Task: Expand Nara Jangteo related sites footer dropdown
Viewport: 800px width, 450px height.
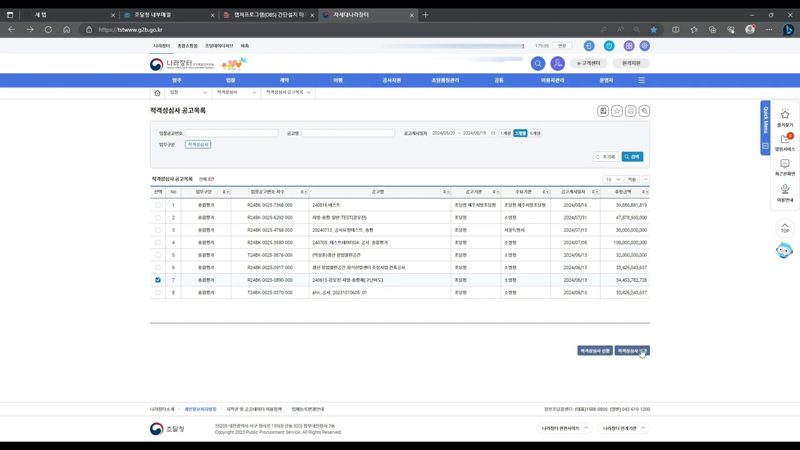Action: click(565, 428)
